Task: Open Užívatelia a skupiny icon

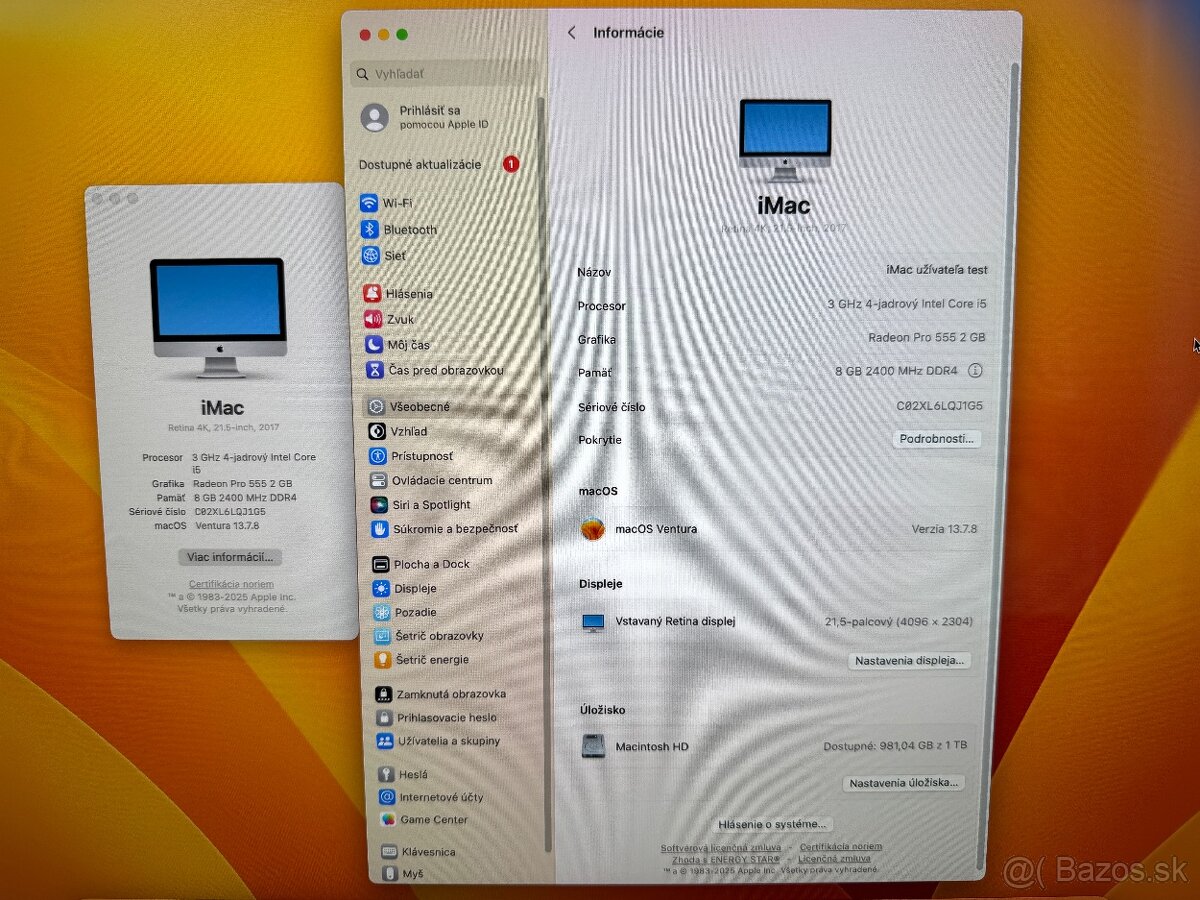Action: click(x=385, y=741)
